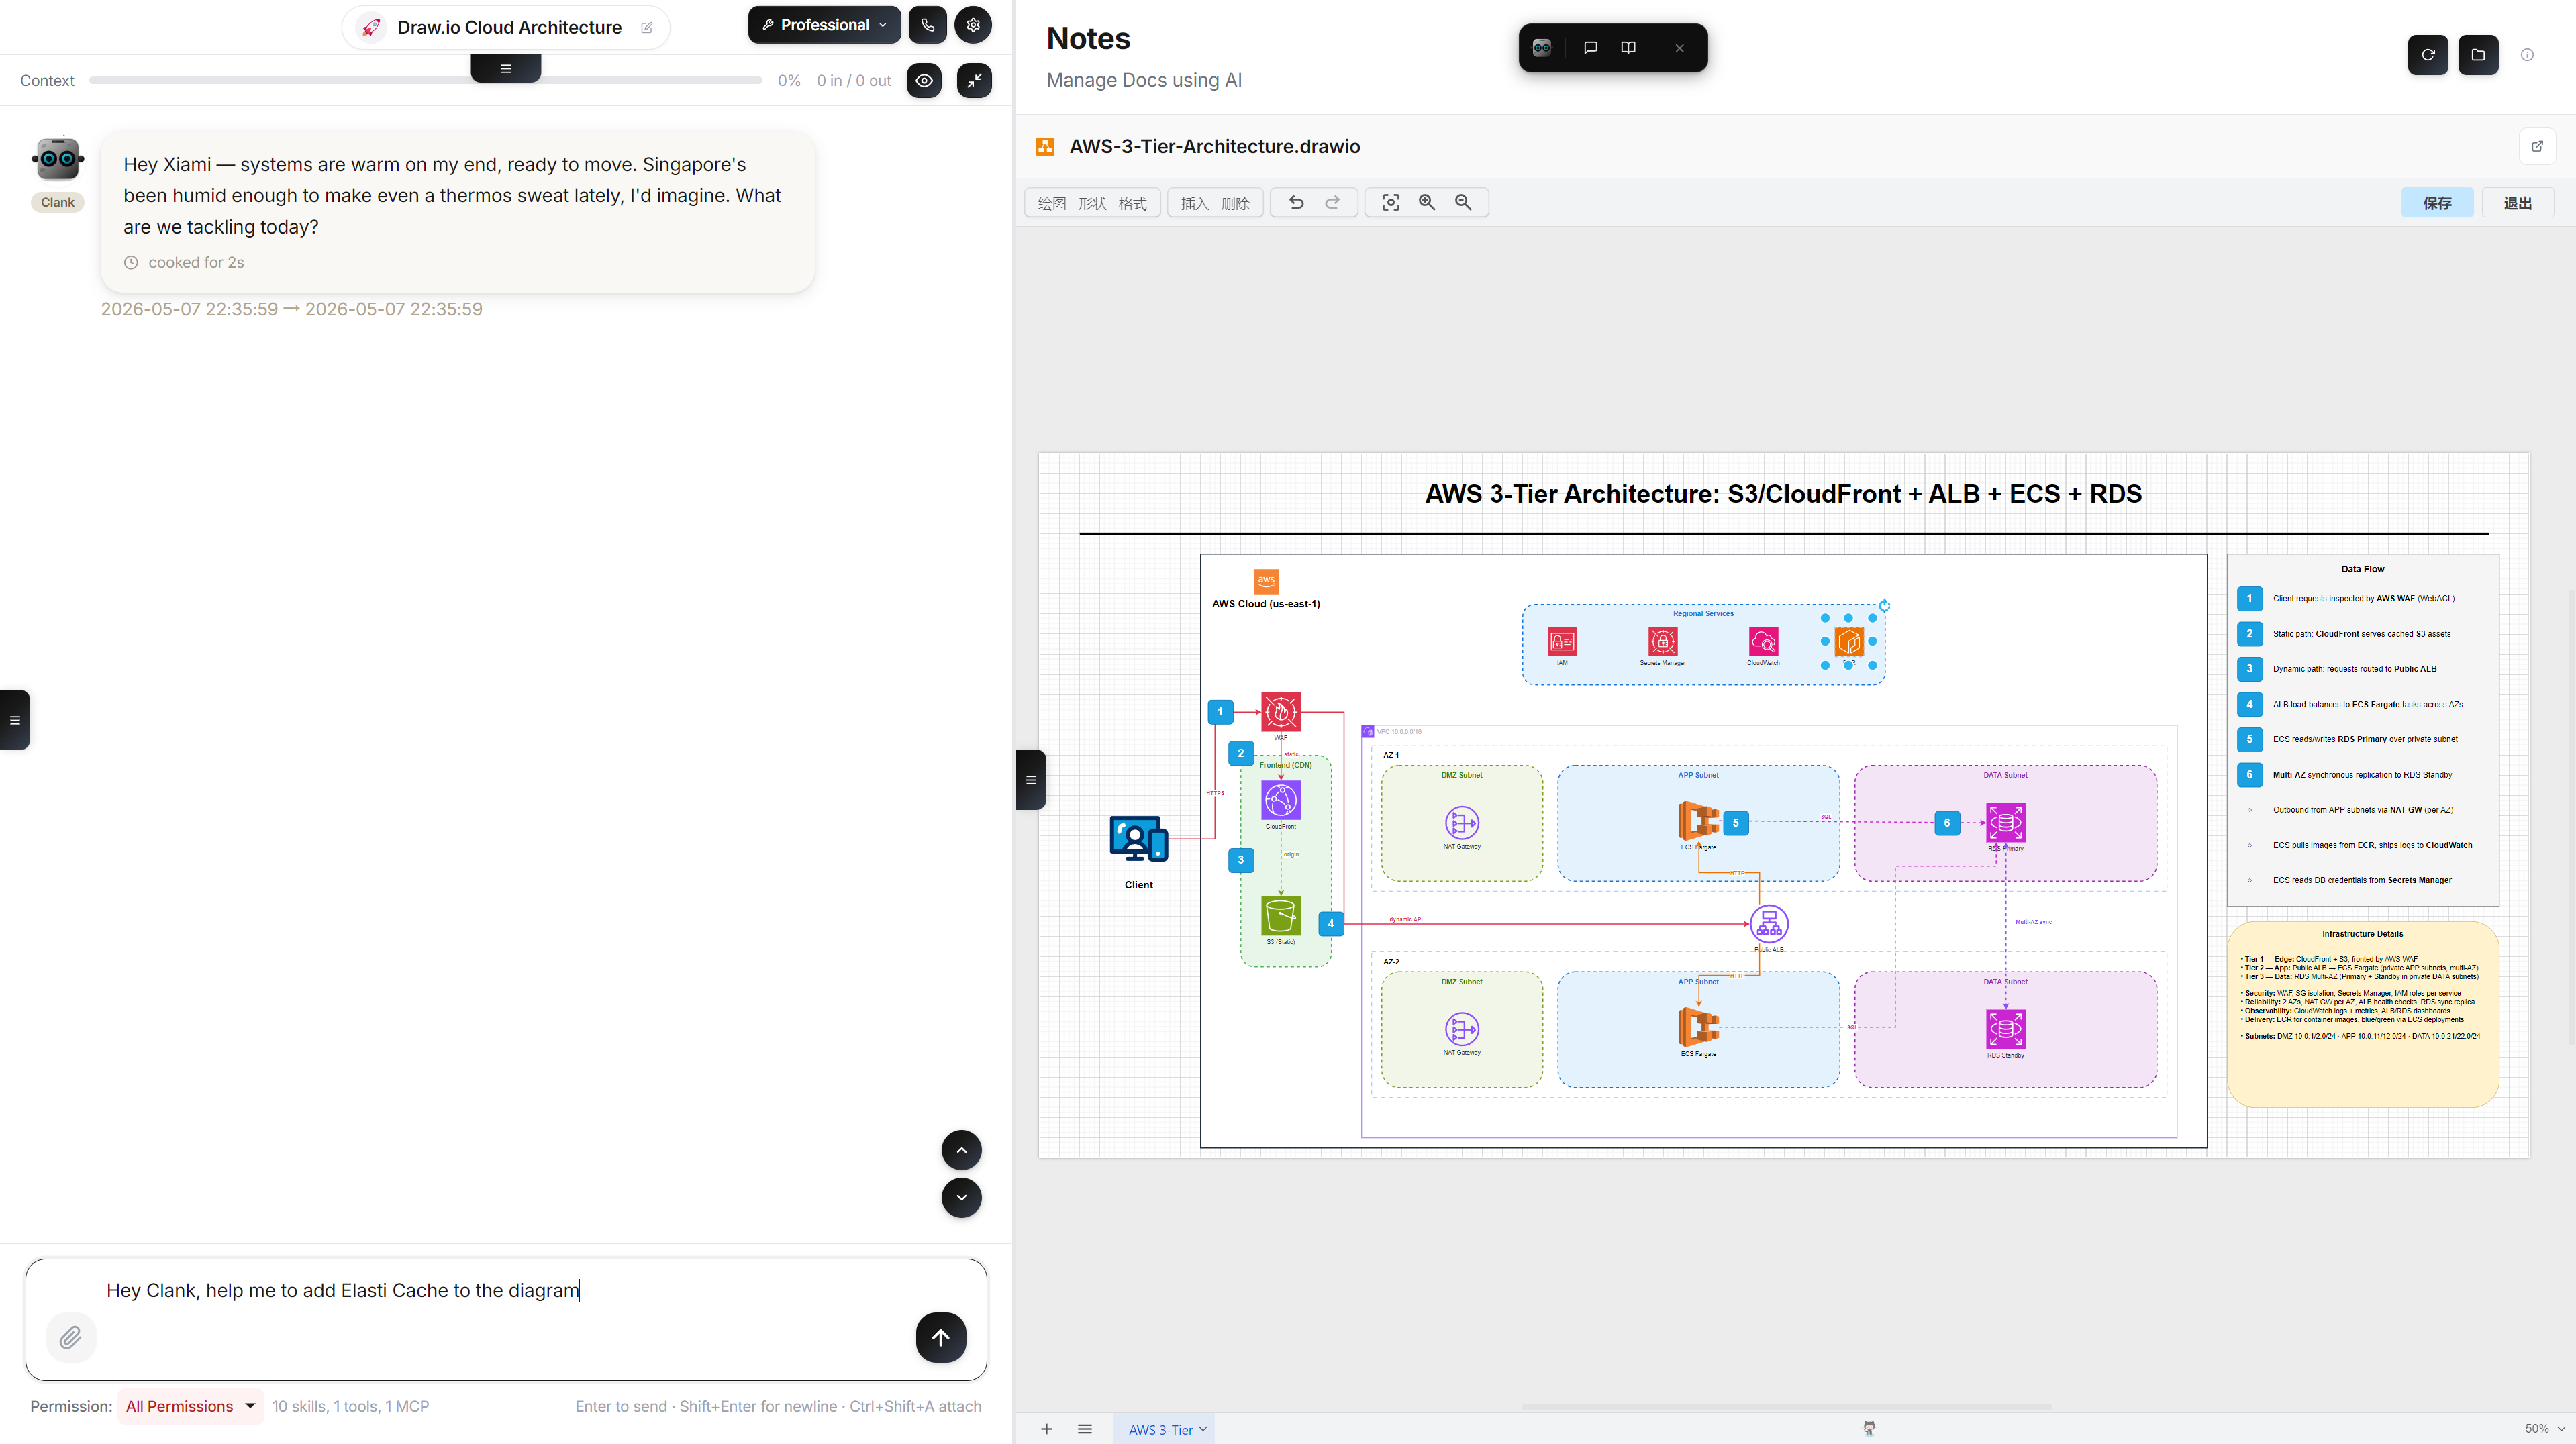Click the context usage progress bar
Screen dimensions: 2576x1444
pyautogui.click(x=425, y=80)
